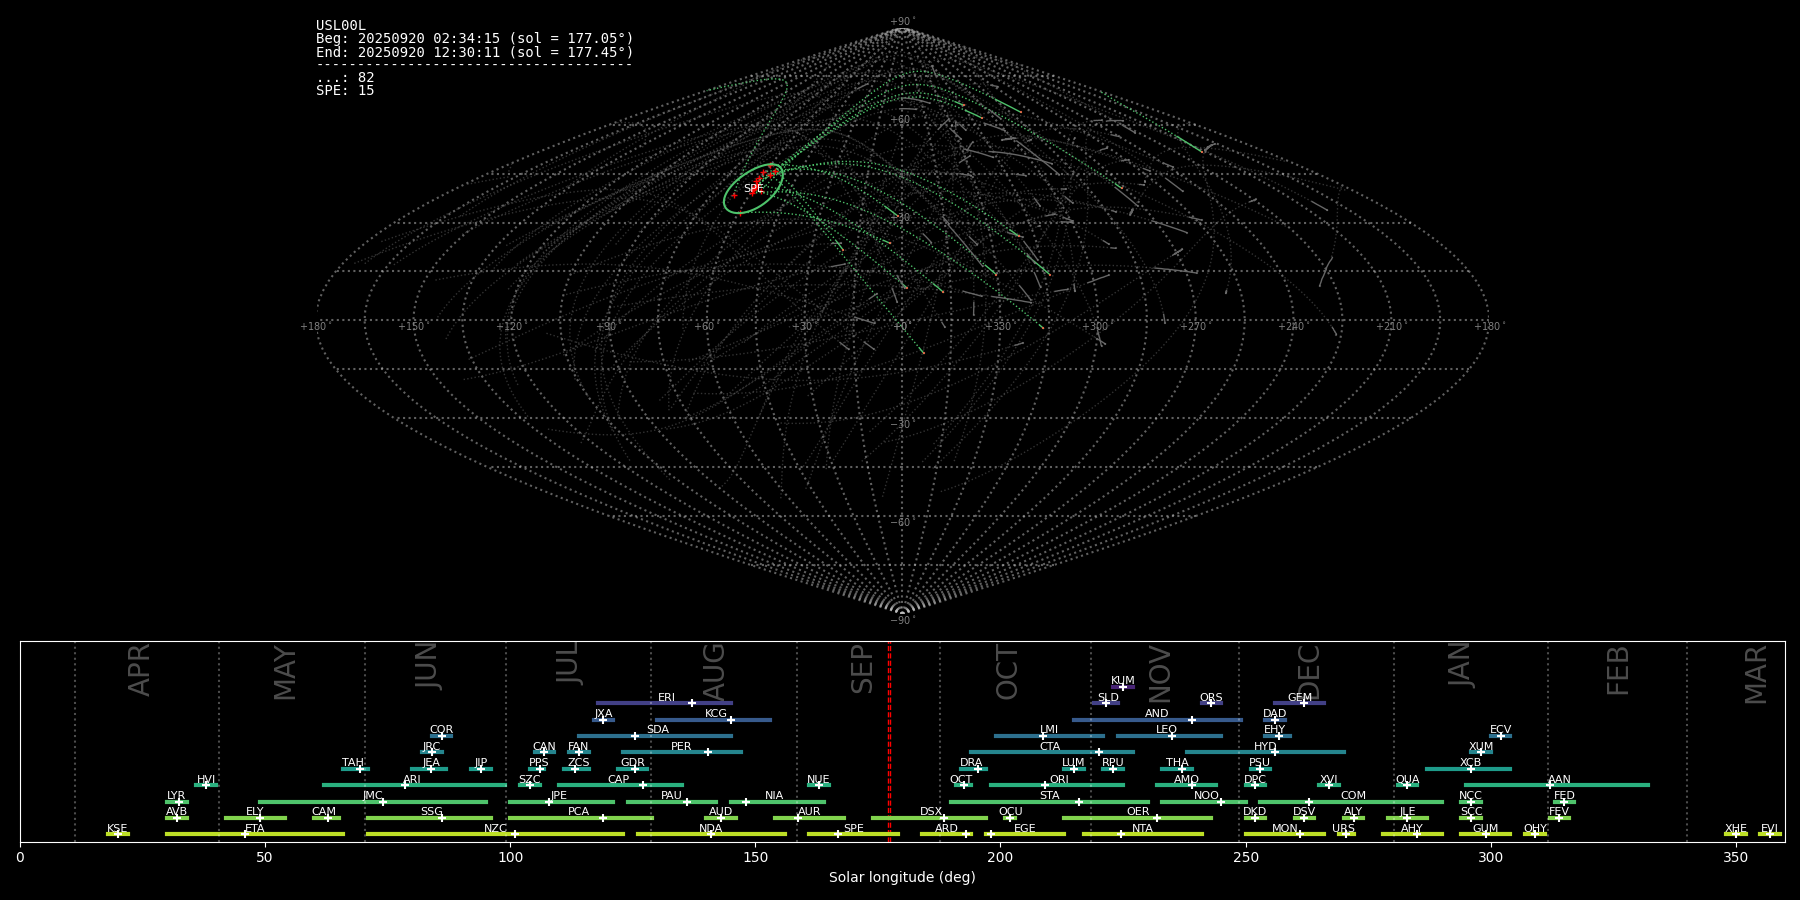
Task: Select the ETA shower label
Action: pyautogui.click(x=255, y=829)
